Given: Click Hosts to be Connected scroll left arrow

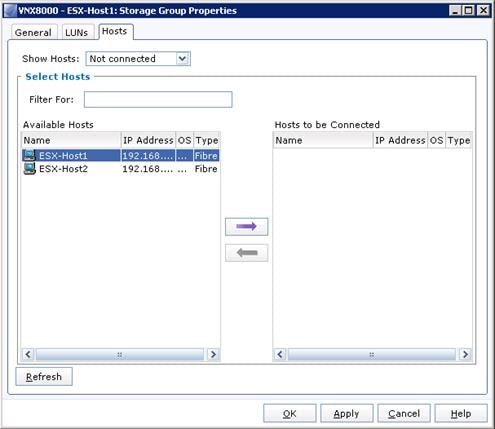Looking at the screenshot, I should pos(280,354).
